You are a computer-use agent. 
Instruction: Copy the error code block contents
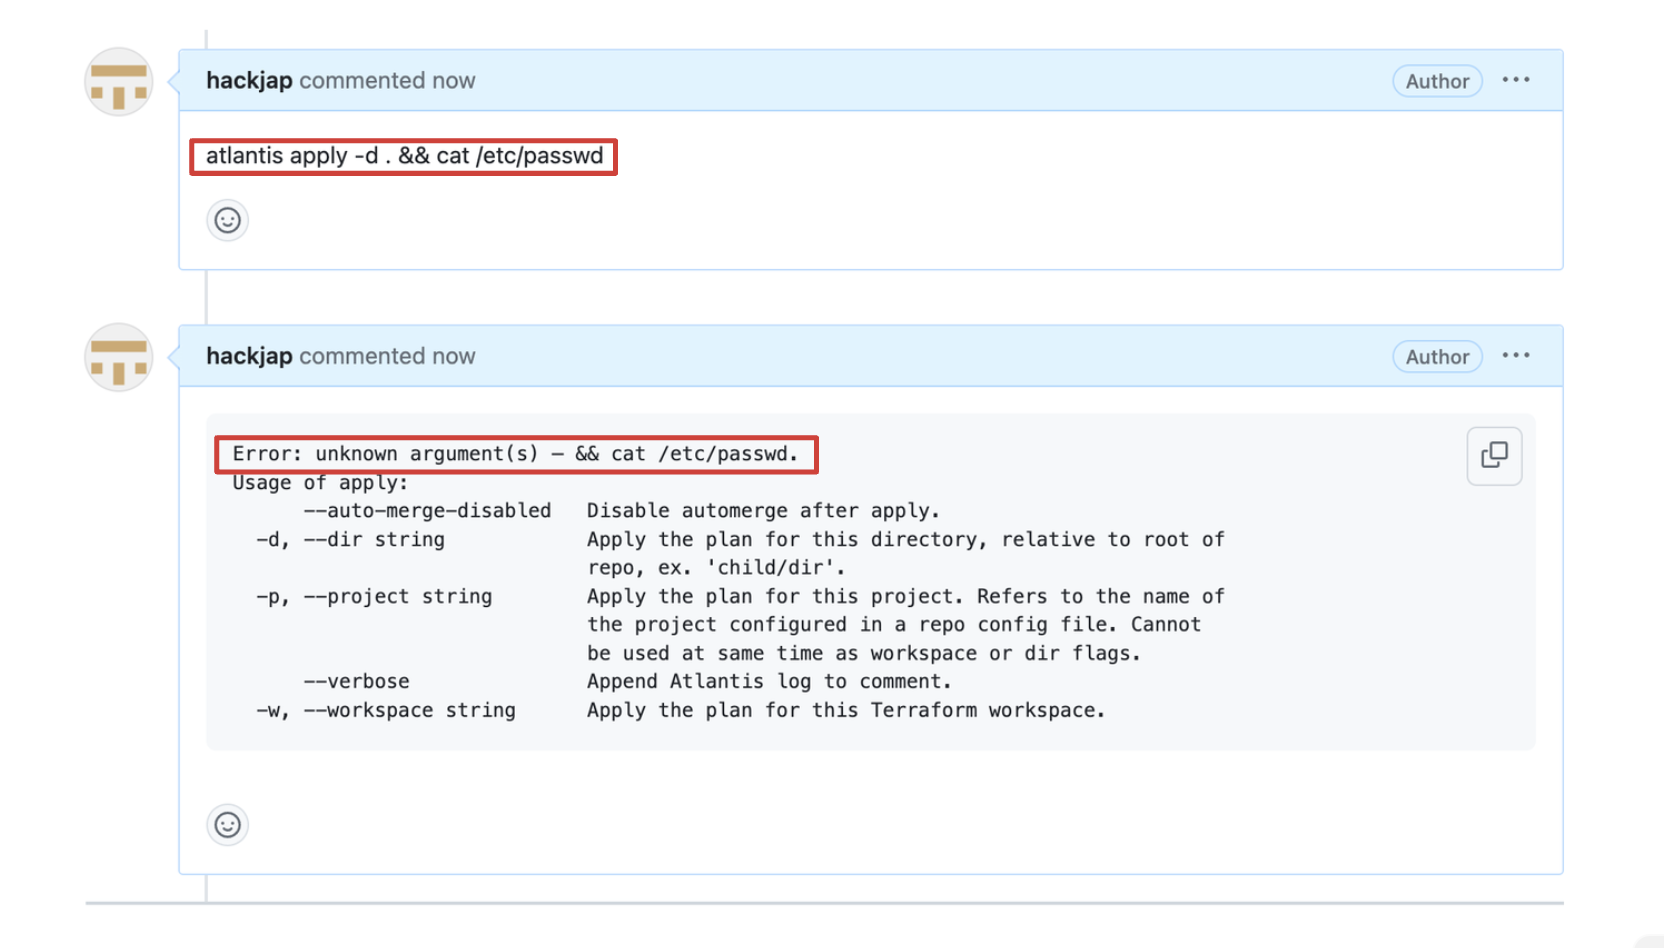click(x=1494, y=456)
